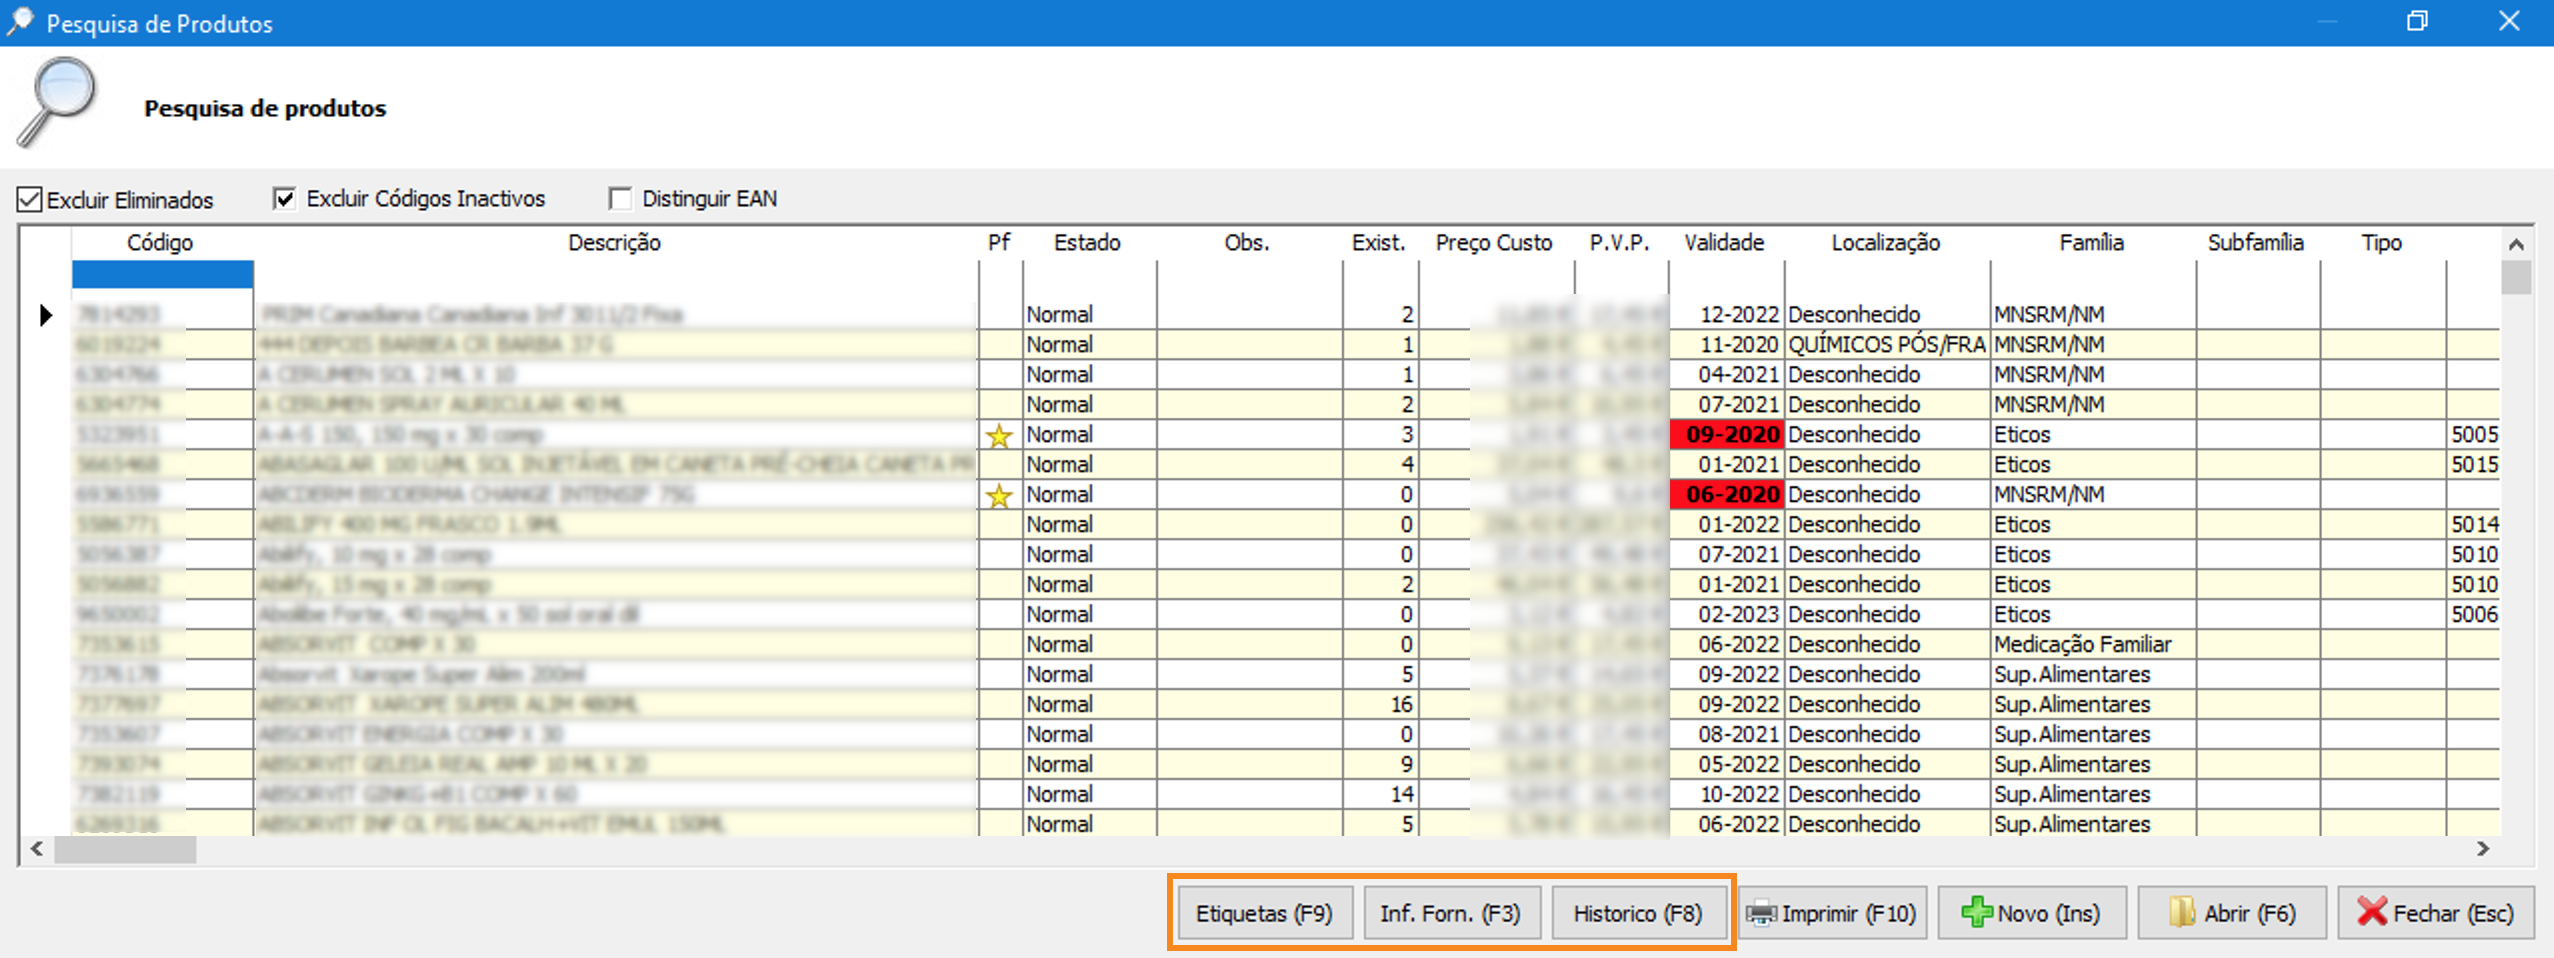Open Historico (F8) button
The image size is (2554, 958).
click(x=1637, y=914)
